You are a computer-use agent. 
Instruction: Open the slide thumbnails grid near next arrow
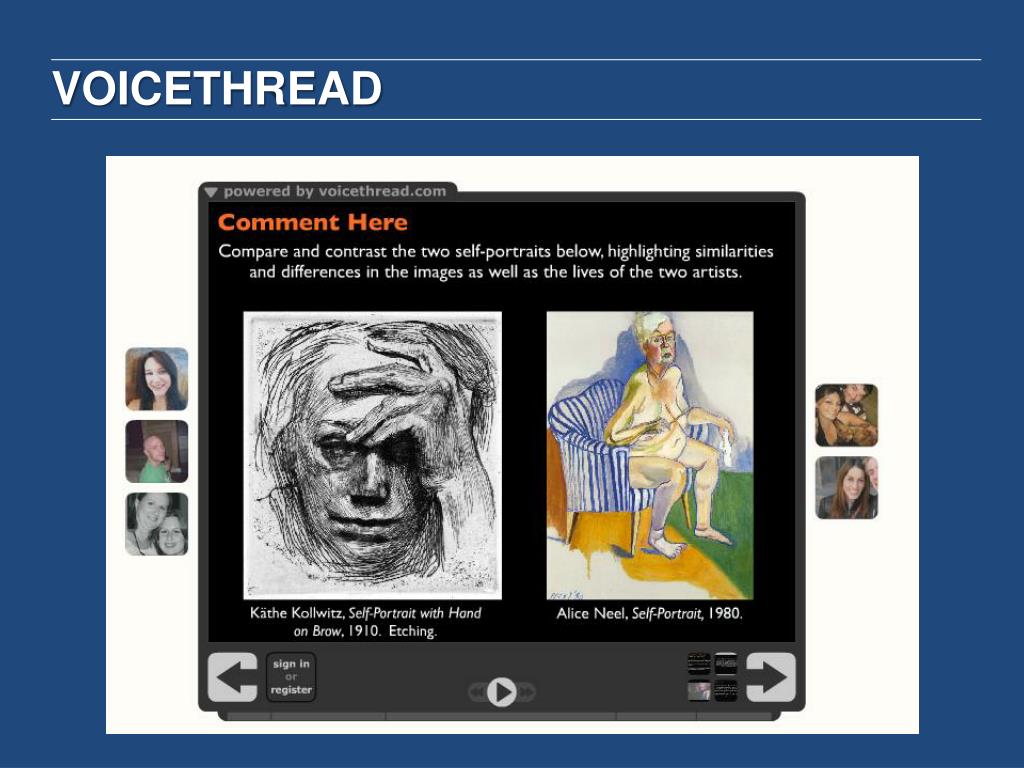[x=712, y=677]
